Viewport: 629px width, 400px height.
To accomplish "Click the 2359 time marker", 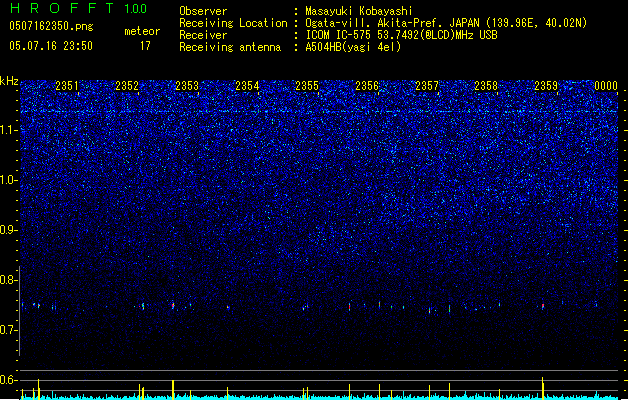I will pyautogui.click(x=546, y=86).
